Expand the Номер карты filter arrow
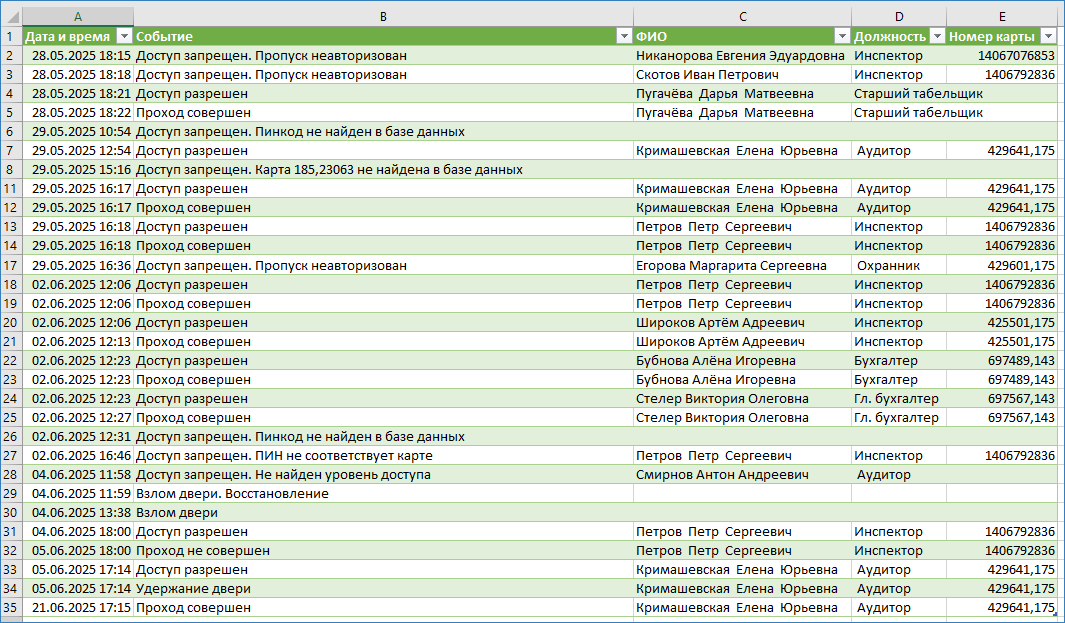 (x=1048, y=36)
